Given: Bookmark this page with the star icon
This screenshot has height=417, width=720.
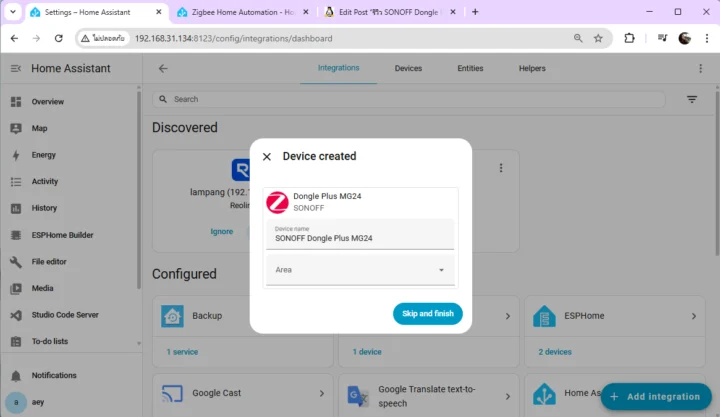Looking at the screenshot, I should pyautogui.click(x=598, y=39).
